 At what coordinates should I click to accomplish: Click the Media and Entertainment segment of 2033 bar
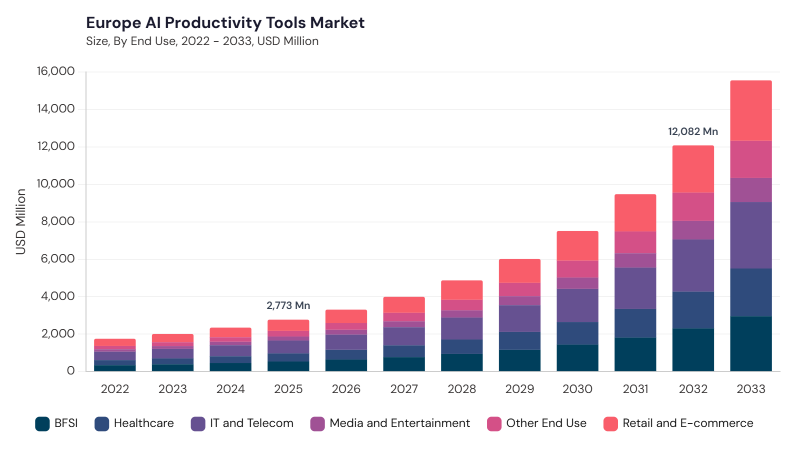751,190
